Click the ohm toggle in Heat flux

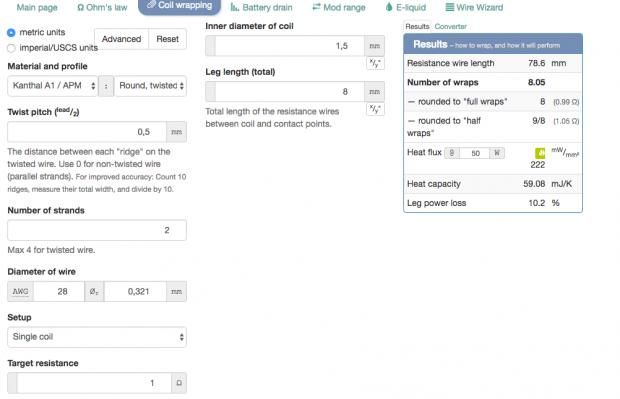(x=452, y=153)
